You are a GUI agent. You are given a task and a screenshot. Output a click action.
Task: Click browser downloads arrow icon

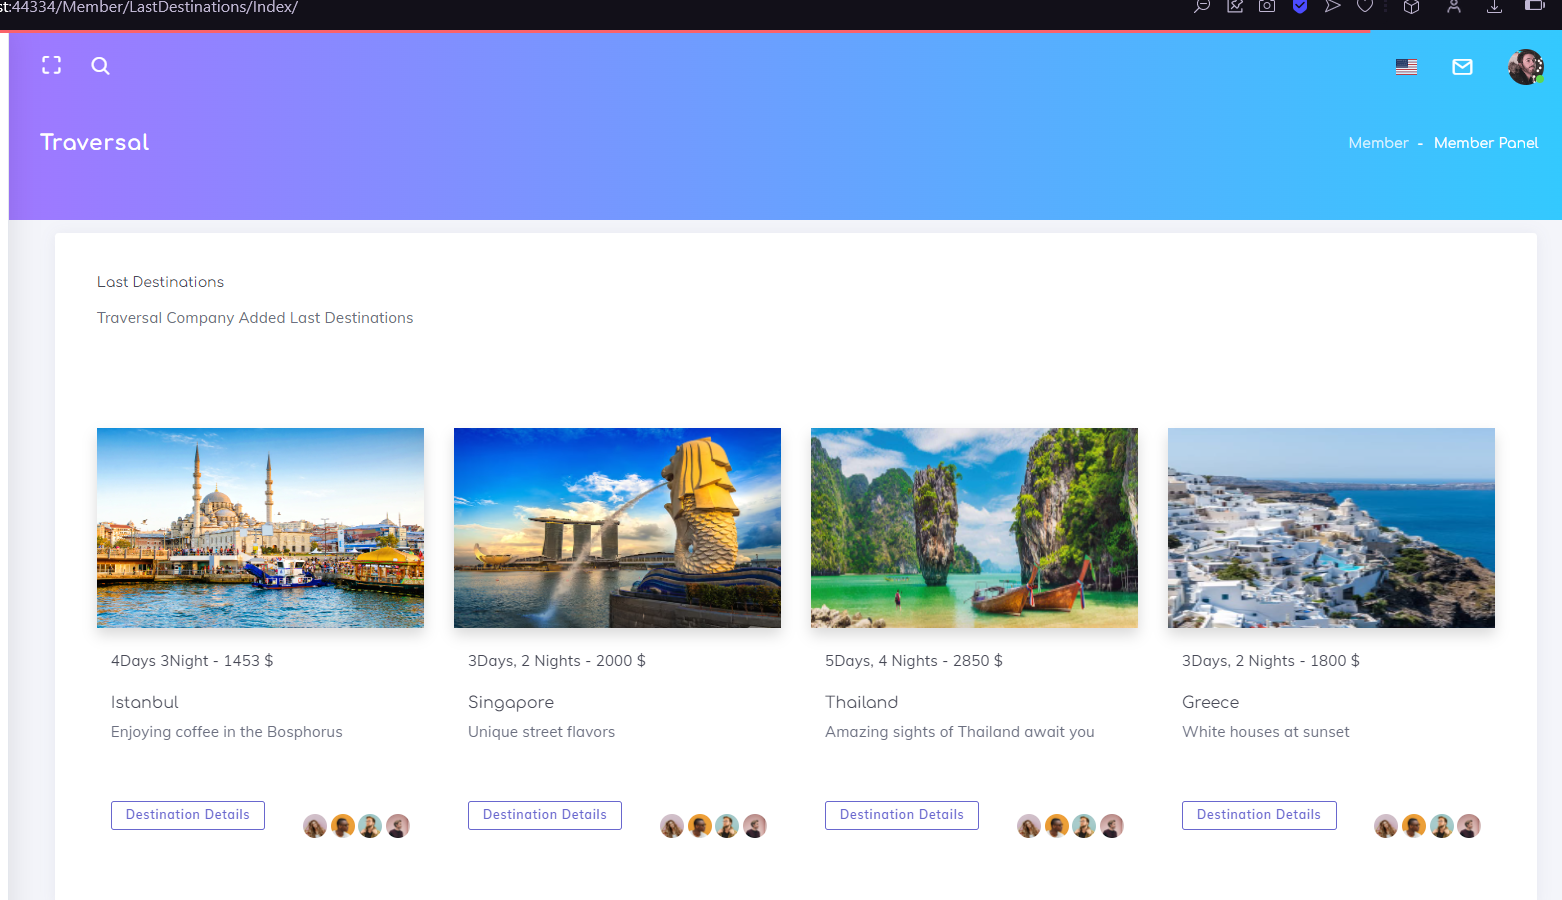pos(1494,6)
